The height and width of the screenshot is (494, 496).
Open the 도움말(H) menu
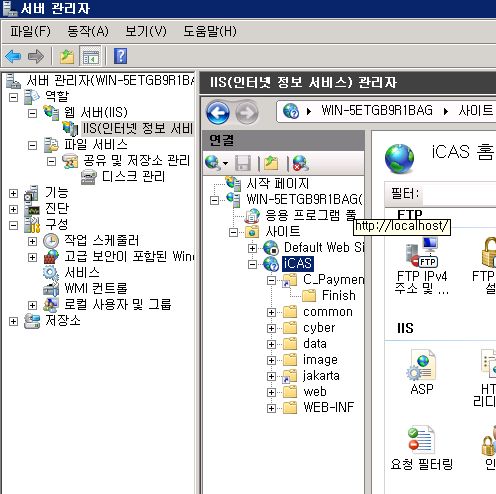(210, 31)
